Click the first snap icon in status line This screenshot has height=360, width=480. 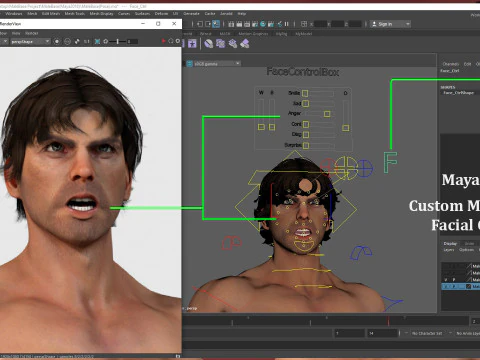(x=231, y=24)
